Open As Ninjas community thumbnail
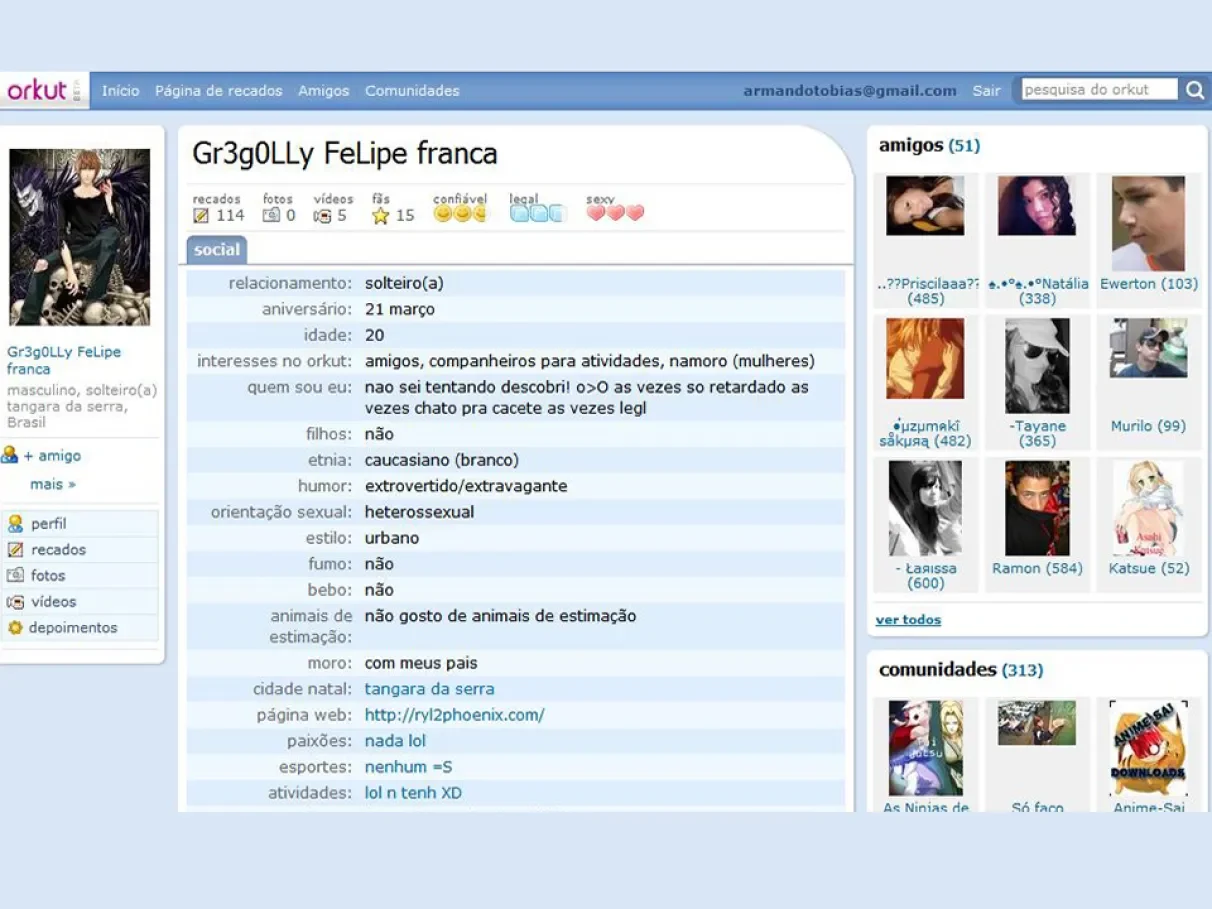 coord(925,748)
